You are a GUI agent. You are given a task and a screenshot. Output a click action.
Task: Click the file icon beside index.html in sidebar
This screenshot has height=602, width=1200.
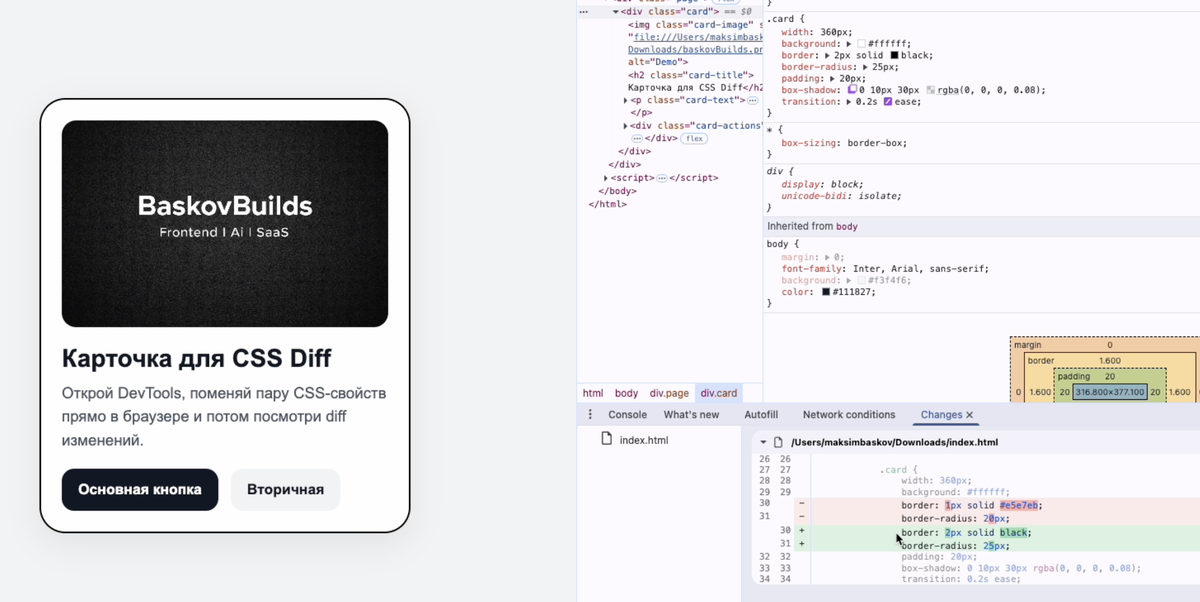tap(606, 439)
